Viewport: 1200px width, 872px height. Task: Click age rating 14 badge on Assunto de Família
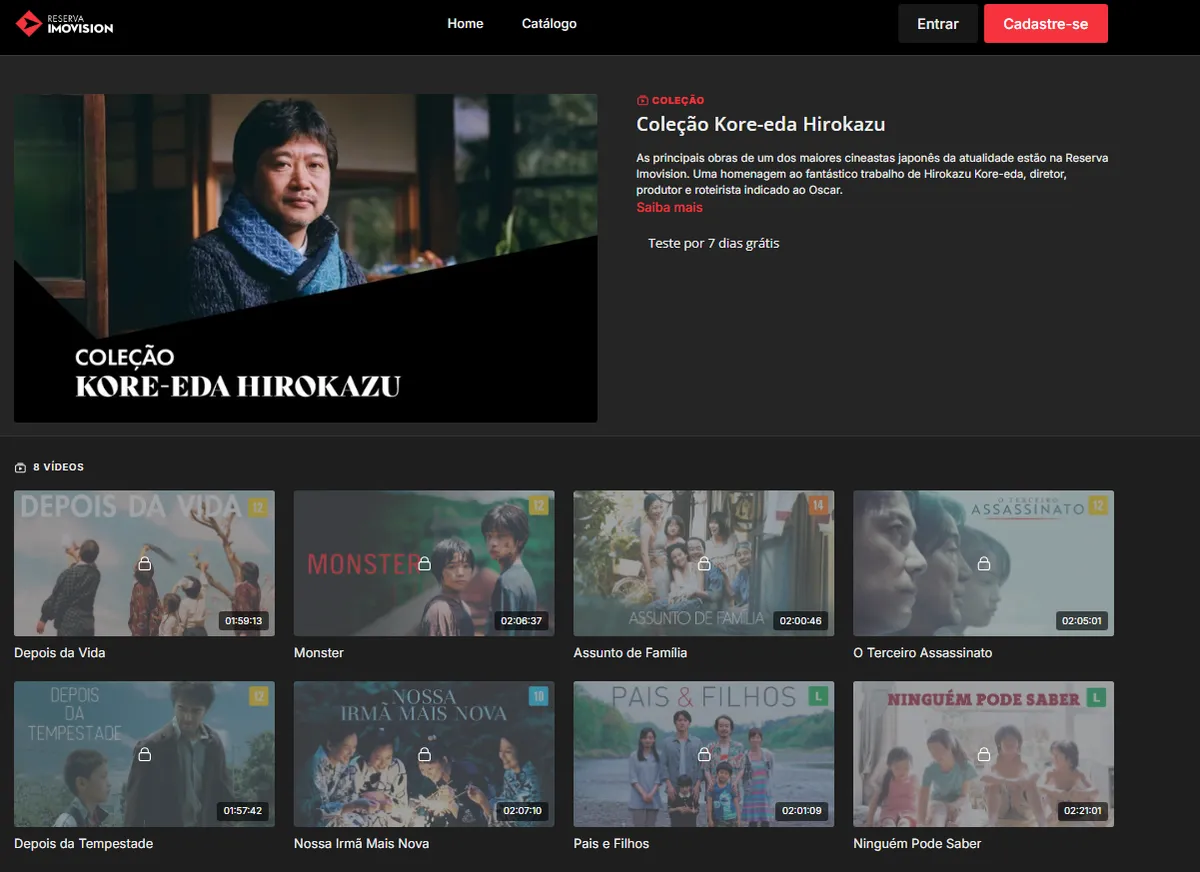(x=819, y=507)
